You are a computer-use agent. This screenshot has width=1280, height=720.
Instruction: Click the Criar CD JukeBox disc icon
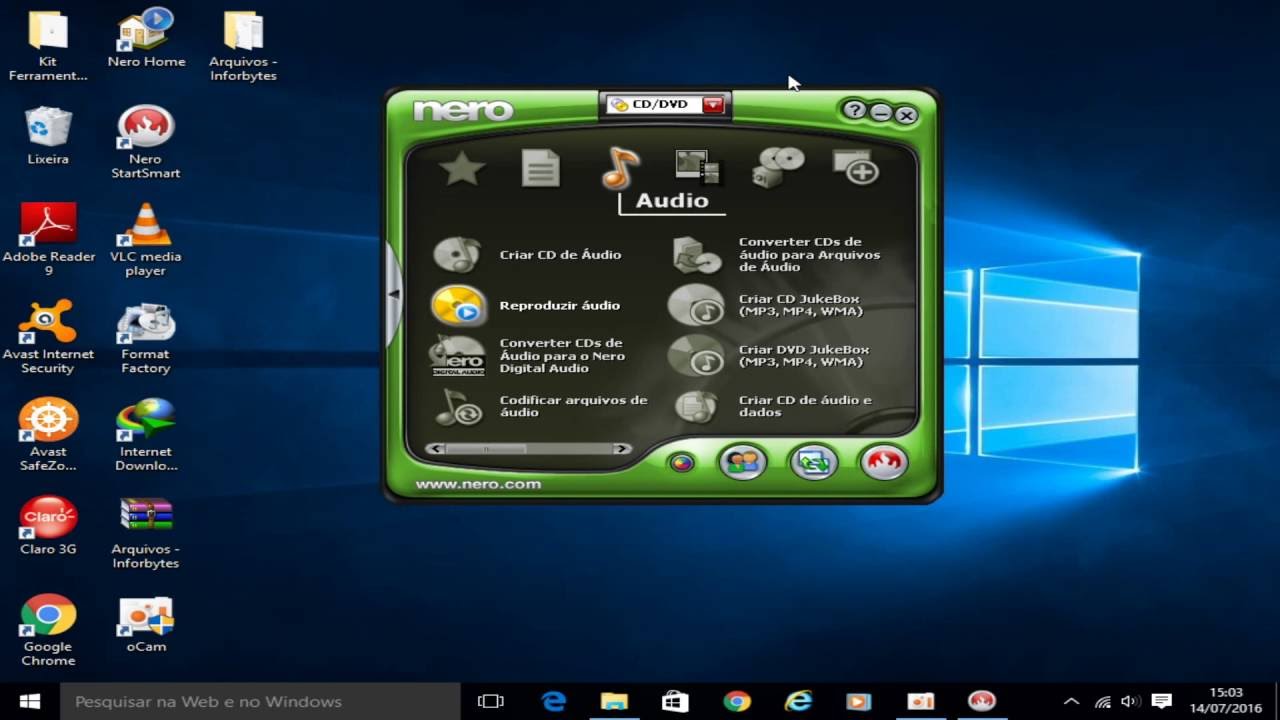click(696, 306)
